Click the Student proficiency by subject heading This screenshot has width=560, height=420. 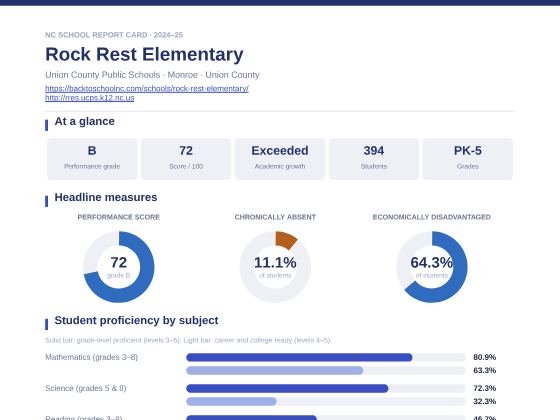tap(136, 320)
